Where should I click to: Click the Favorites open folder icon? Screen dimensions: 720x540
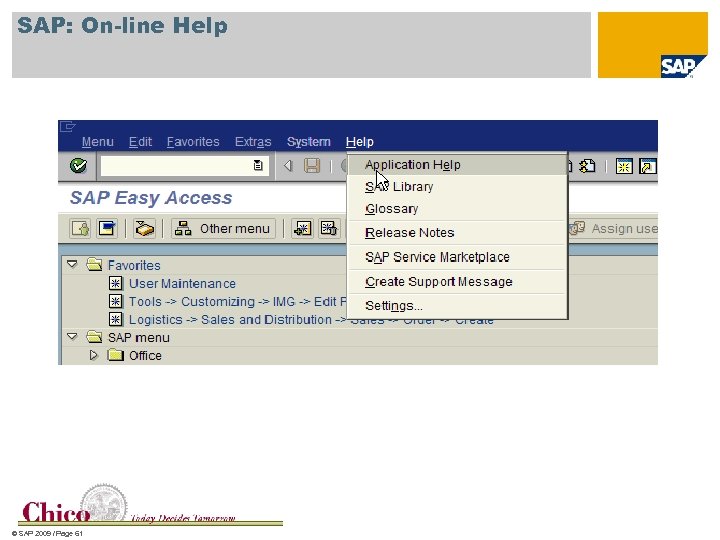coord(94,264)
